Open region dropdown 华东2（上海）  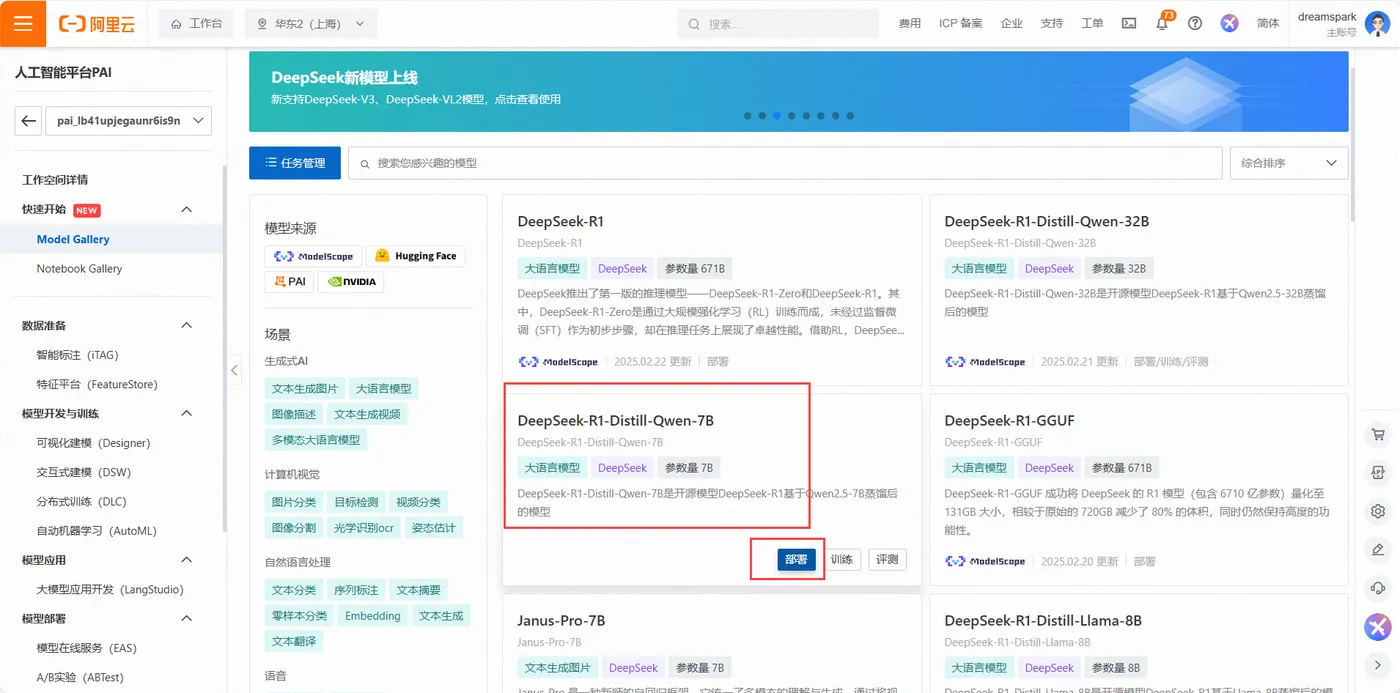(311, 23)
